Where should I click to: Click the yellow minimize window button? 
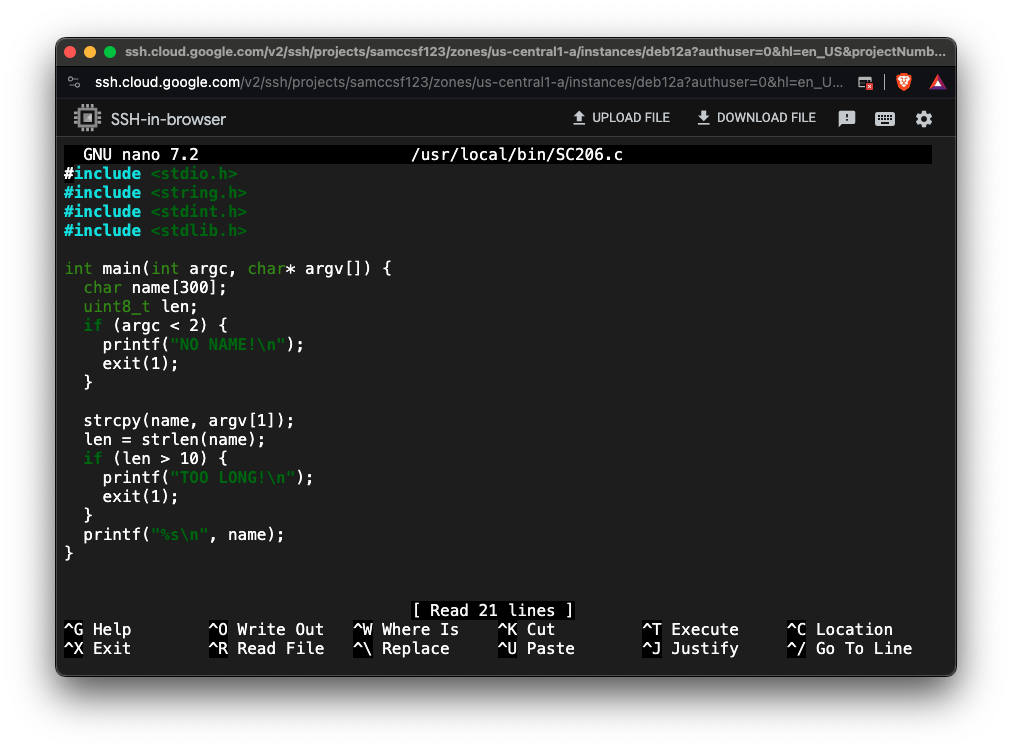click(90, 51)
